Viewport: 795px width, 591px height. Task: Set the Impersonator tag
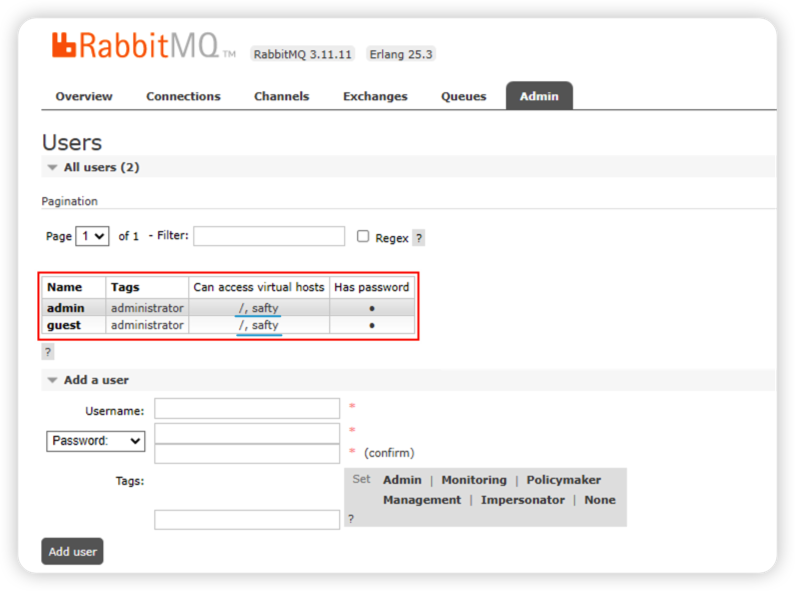523,500
